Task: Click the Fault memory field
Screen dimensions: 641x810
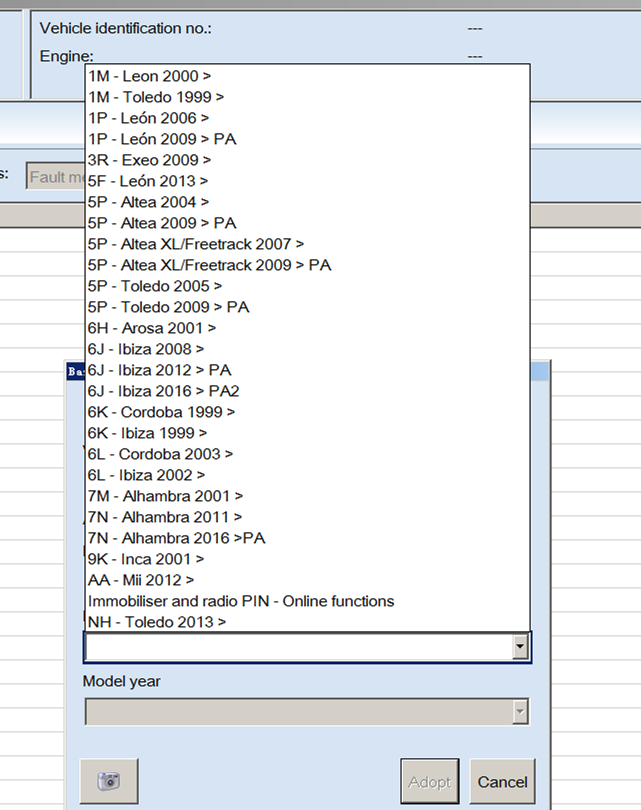Action: (56, 177)
